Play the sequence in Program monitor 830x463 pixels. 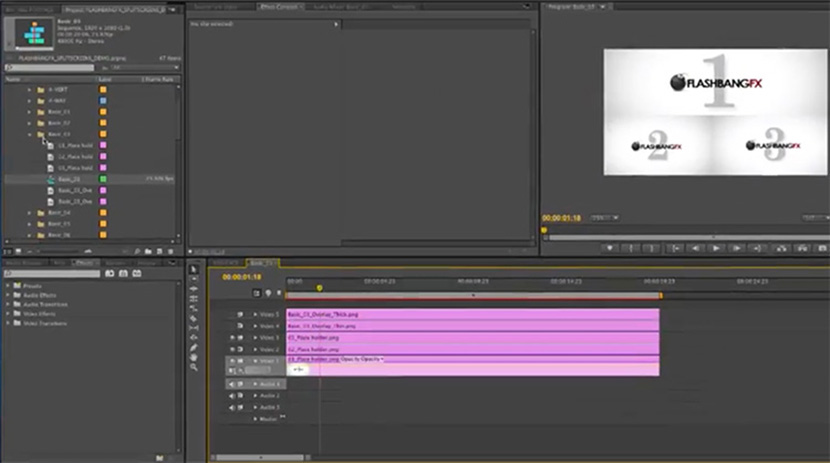coord(716,248)
